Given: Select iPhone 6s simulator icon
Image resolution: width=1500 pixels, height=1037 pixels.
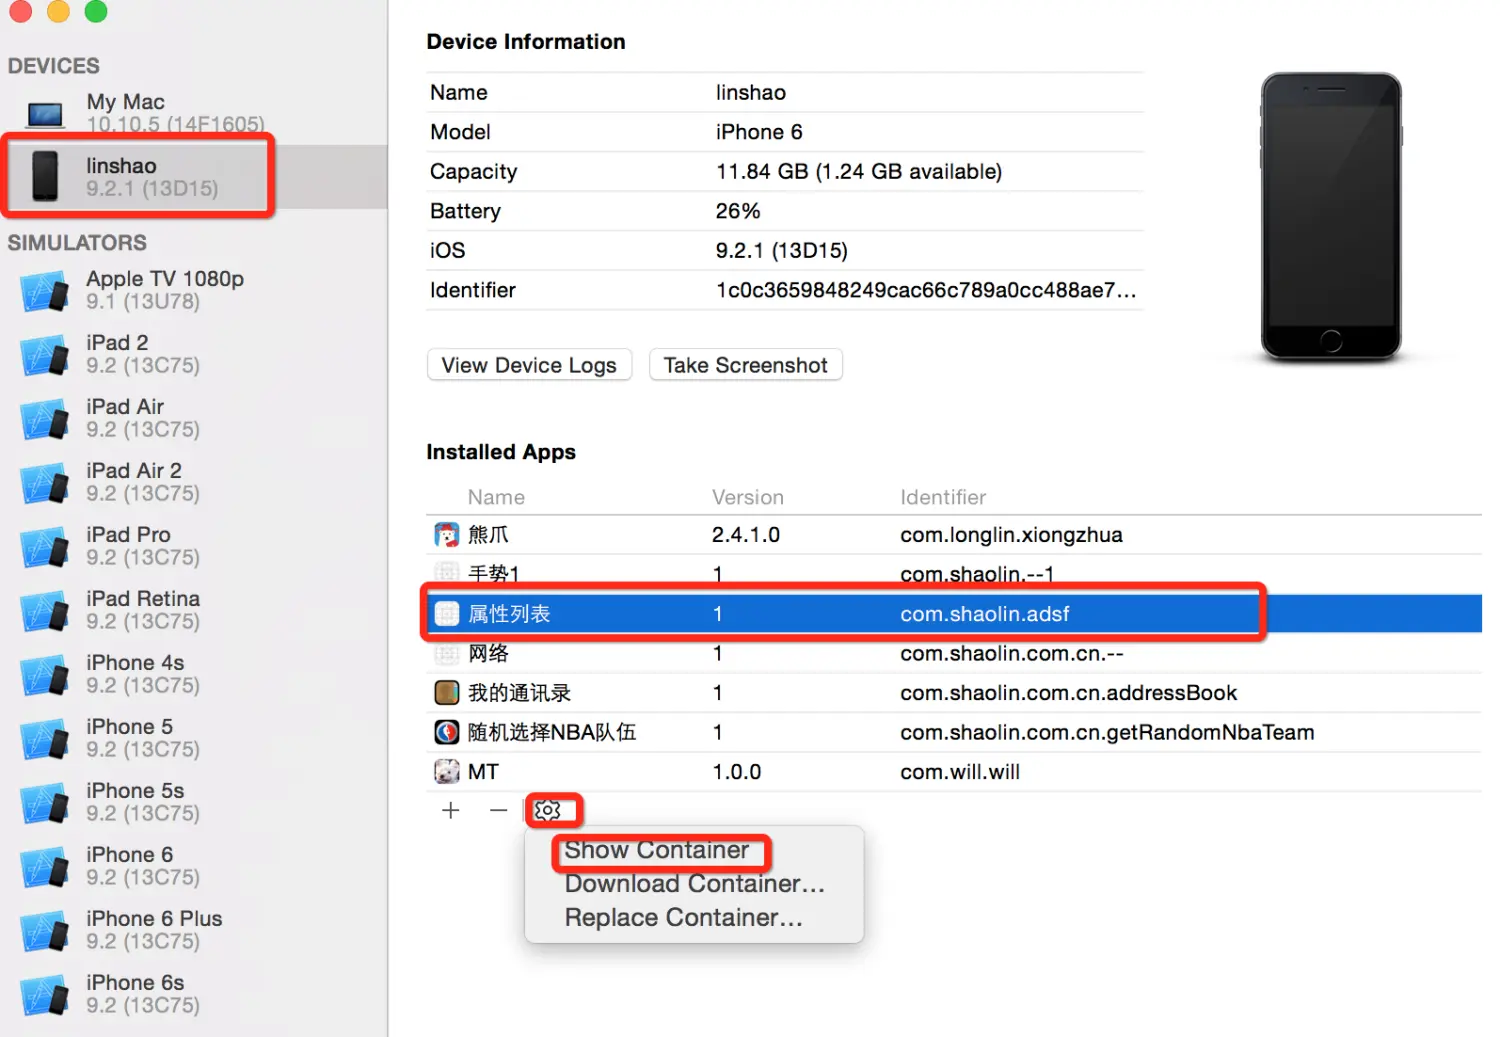Looking at the screenshot, I should (44, 995).
